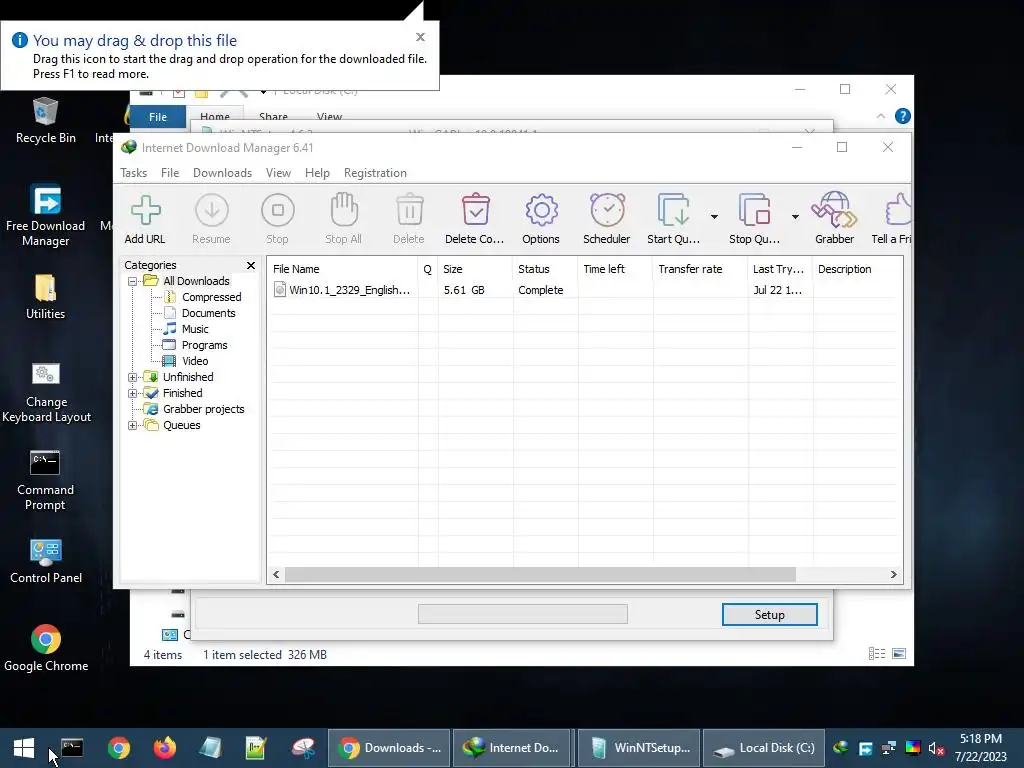Viewport: 1024px width, 768px height.
Task: Click the muted volume tray icon
Action: pos(936,748)
